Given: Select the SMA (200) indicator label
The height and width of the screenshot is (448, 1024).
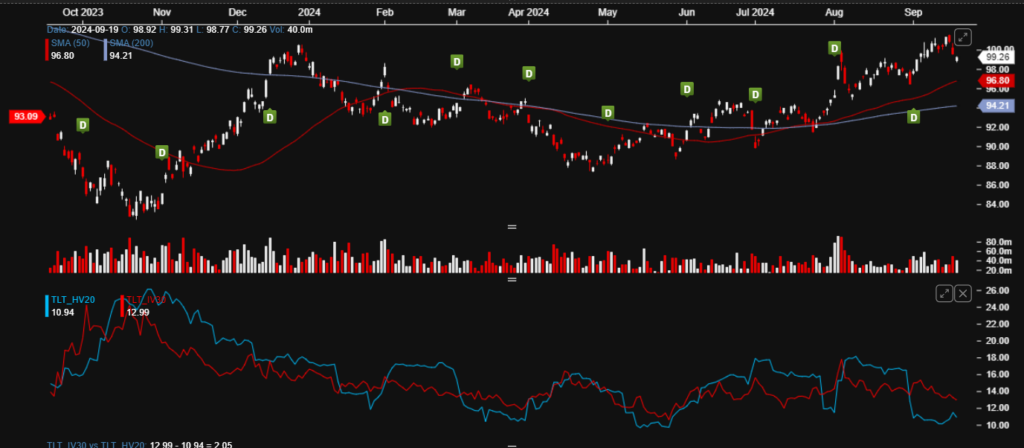Looking at the screenshot, I should pyautogui.click(x=131, y=43).
